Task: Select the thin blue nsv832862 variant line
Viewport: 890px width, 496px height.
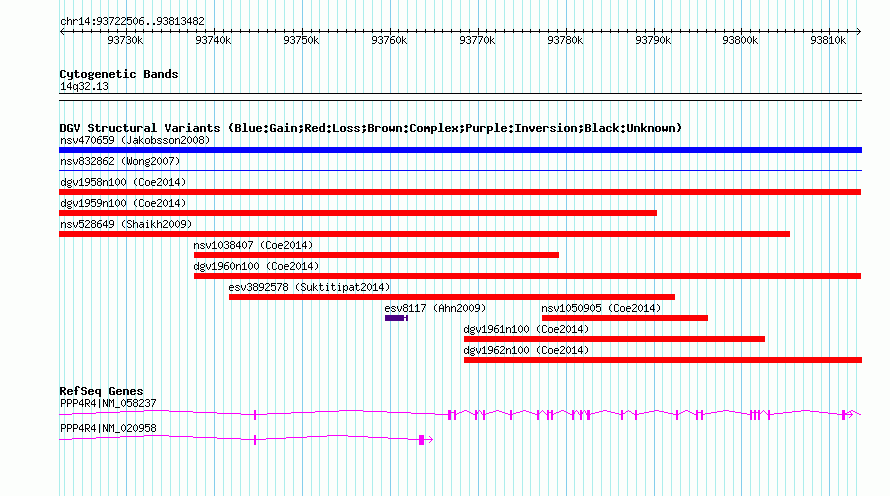Action: click(x=460, y=170)
